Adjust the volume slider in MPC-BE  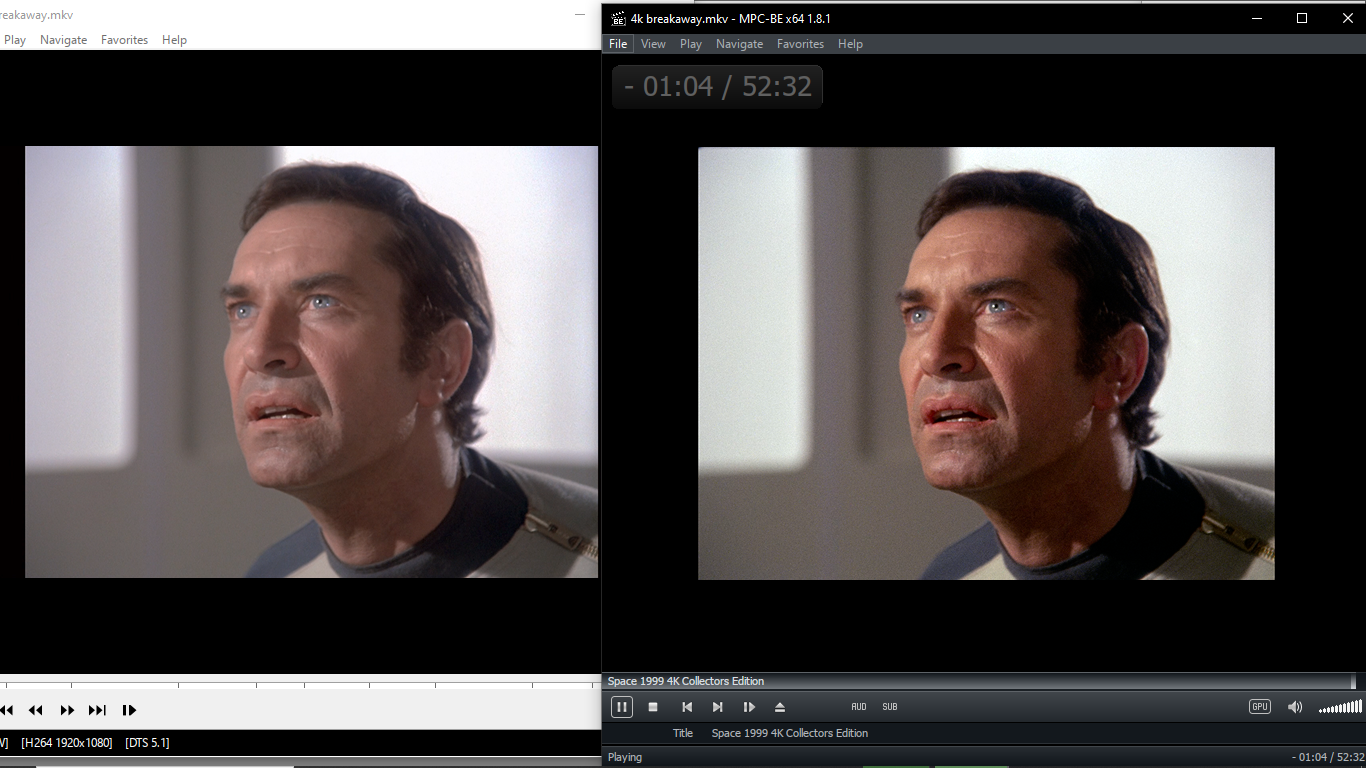[1340, 707]
